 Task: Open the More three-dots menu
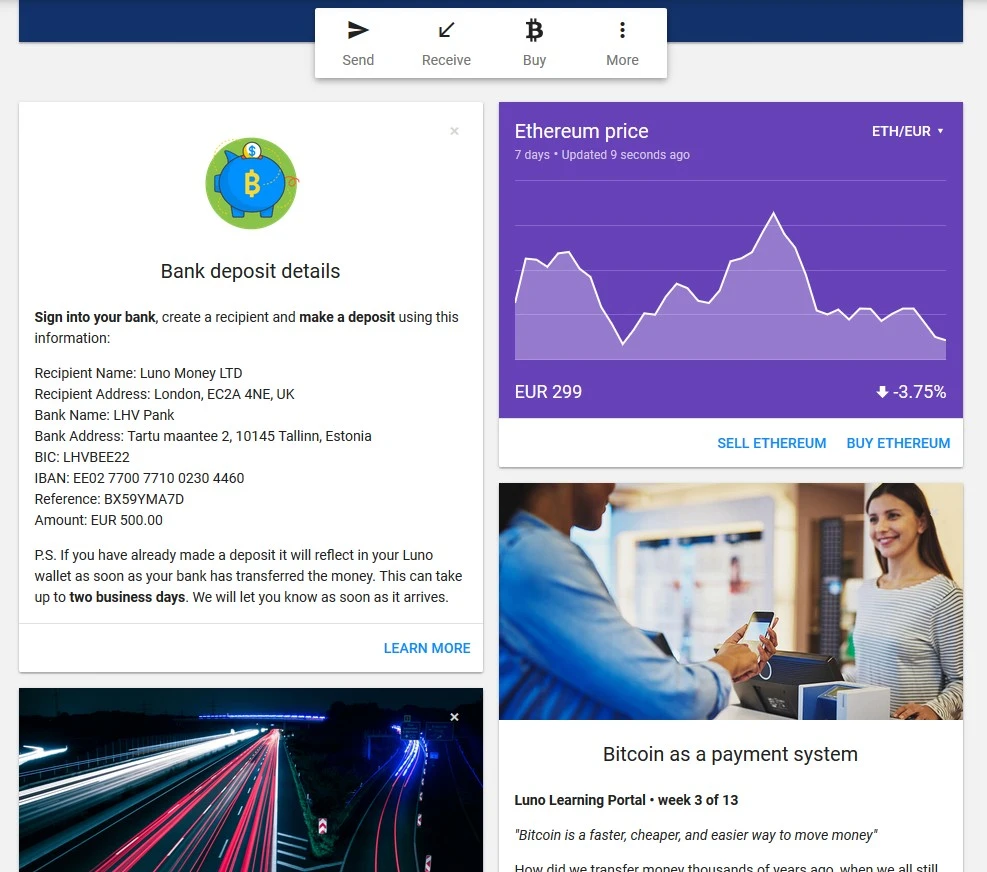[x=622, y=30]
